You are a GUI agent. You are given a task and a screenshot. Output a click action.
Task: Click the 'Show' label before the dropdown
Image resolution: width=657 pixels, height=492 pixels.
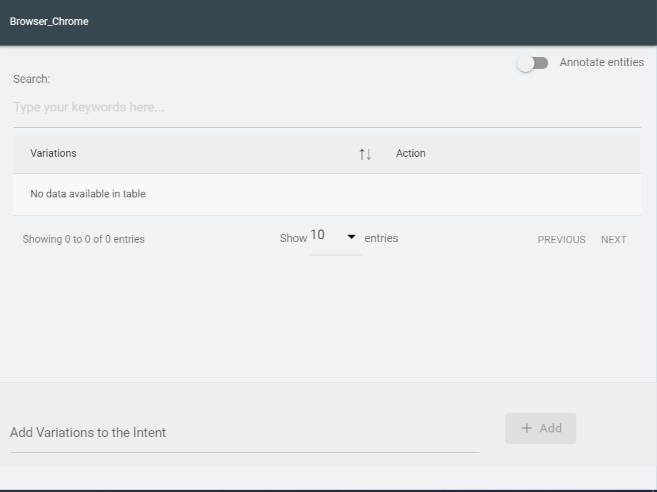(x=293, y=239)
